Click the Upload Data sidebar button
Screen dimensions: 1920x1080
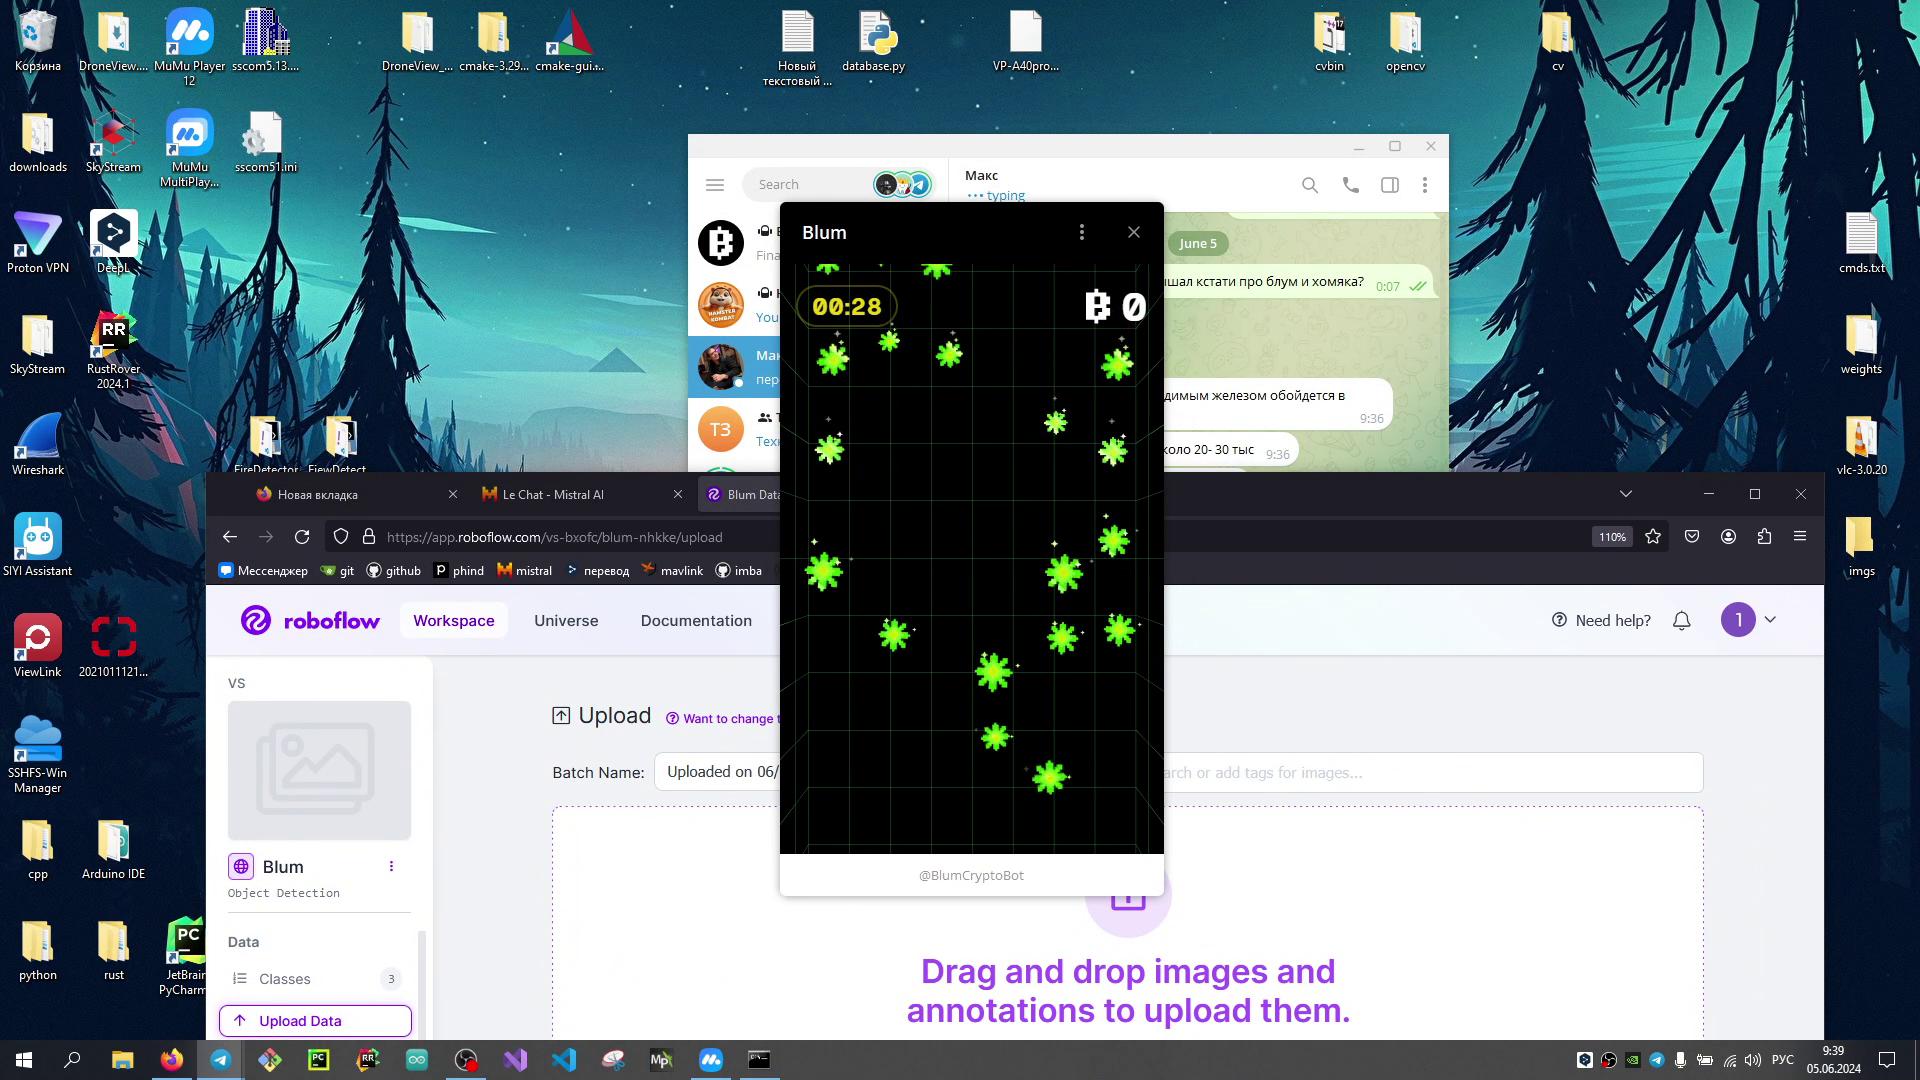pos(315,1021)
